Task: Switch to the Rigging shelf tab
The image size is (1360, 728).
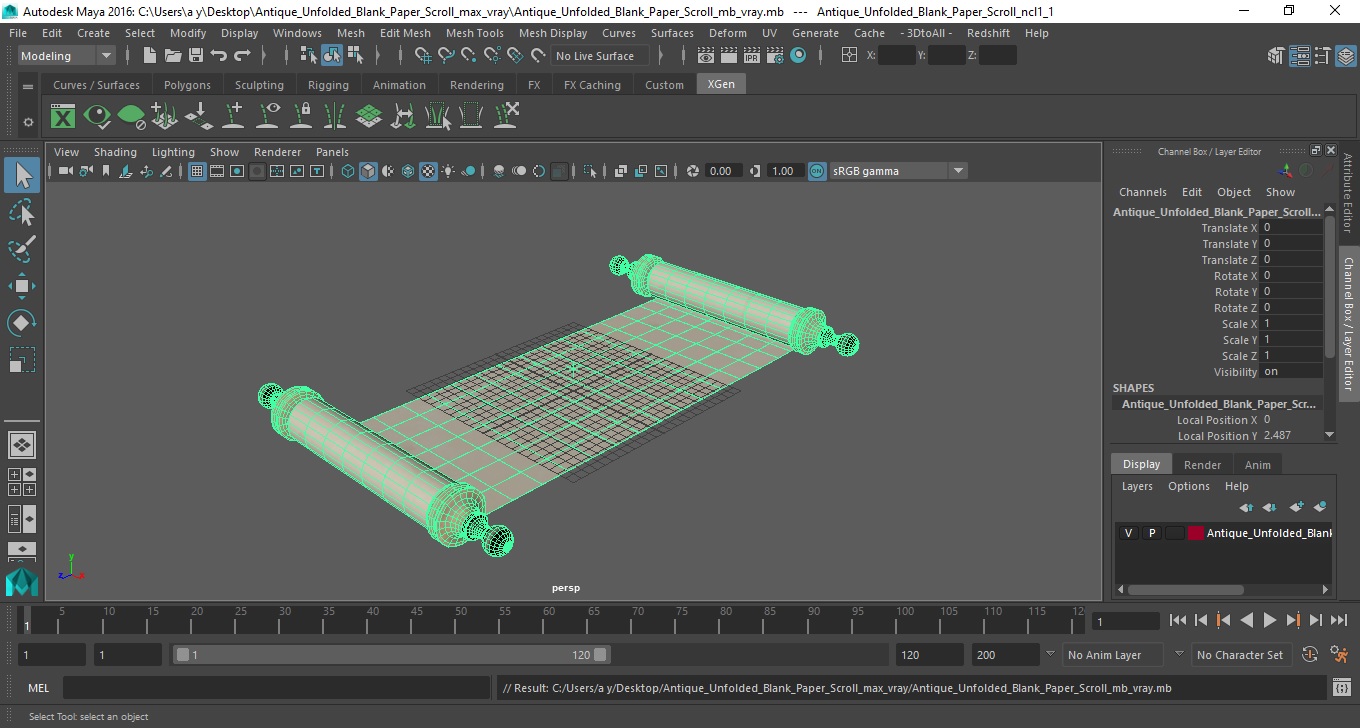Action: (328, 85)
